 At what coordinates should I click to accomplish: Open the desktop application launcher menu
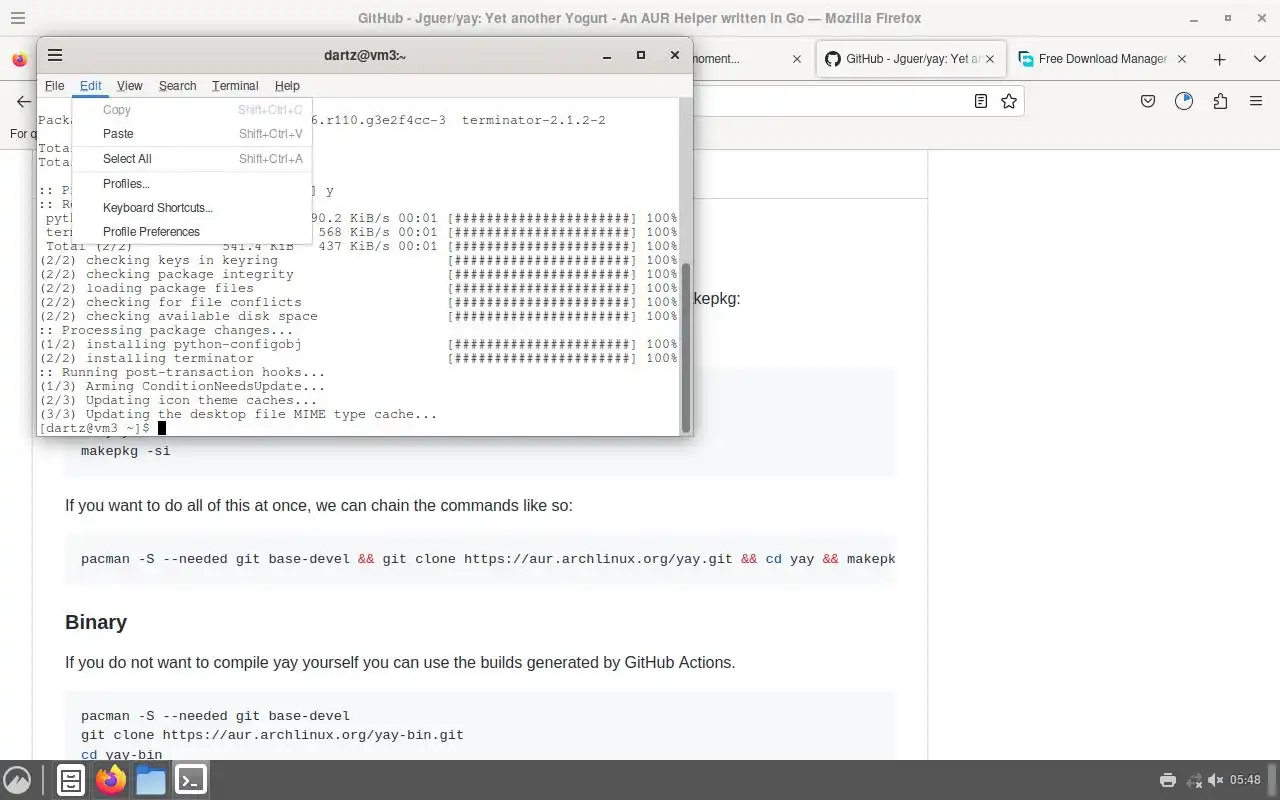[x=17, y=780]
